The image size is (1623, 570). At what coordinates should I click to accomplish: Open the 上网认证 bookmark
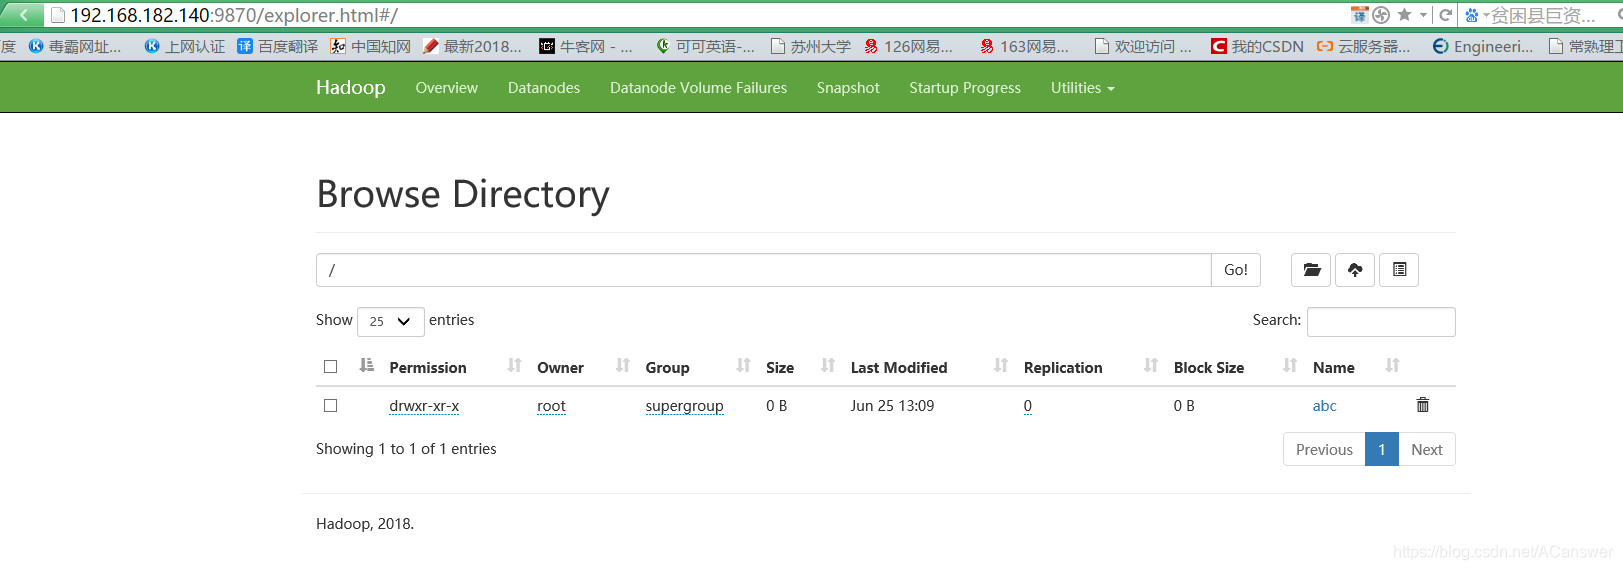185,46
